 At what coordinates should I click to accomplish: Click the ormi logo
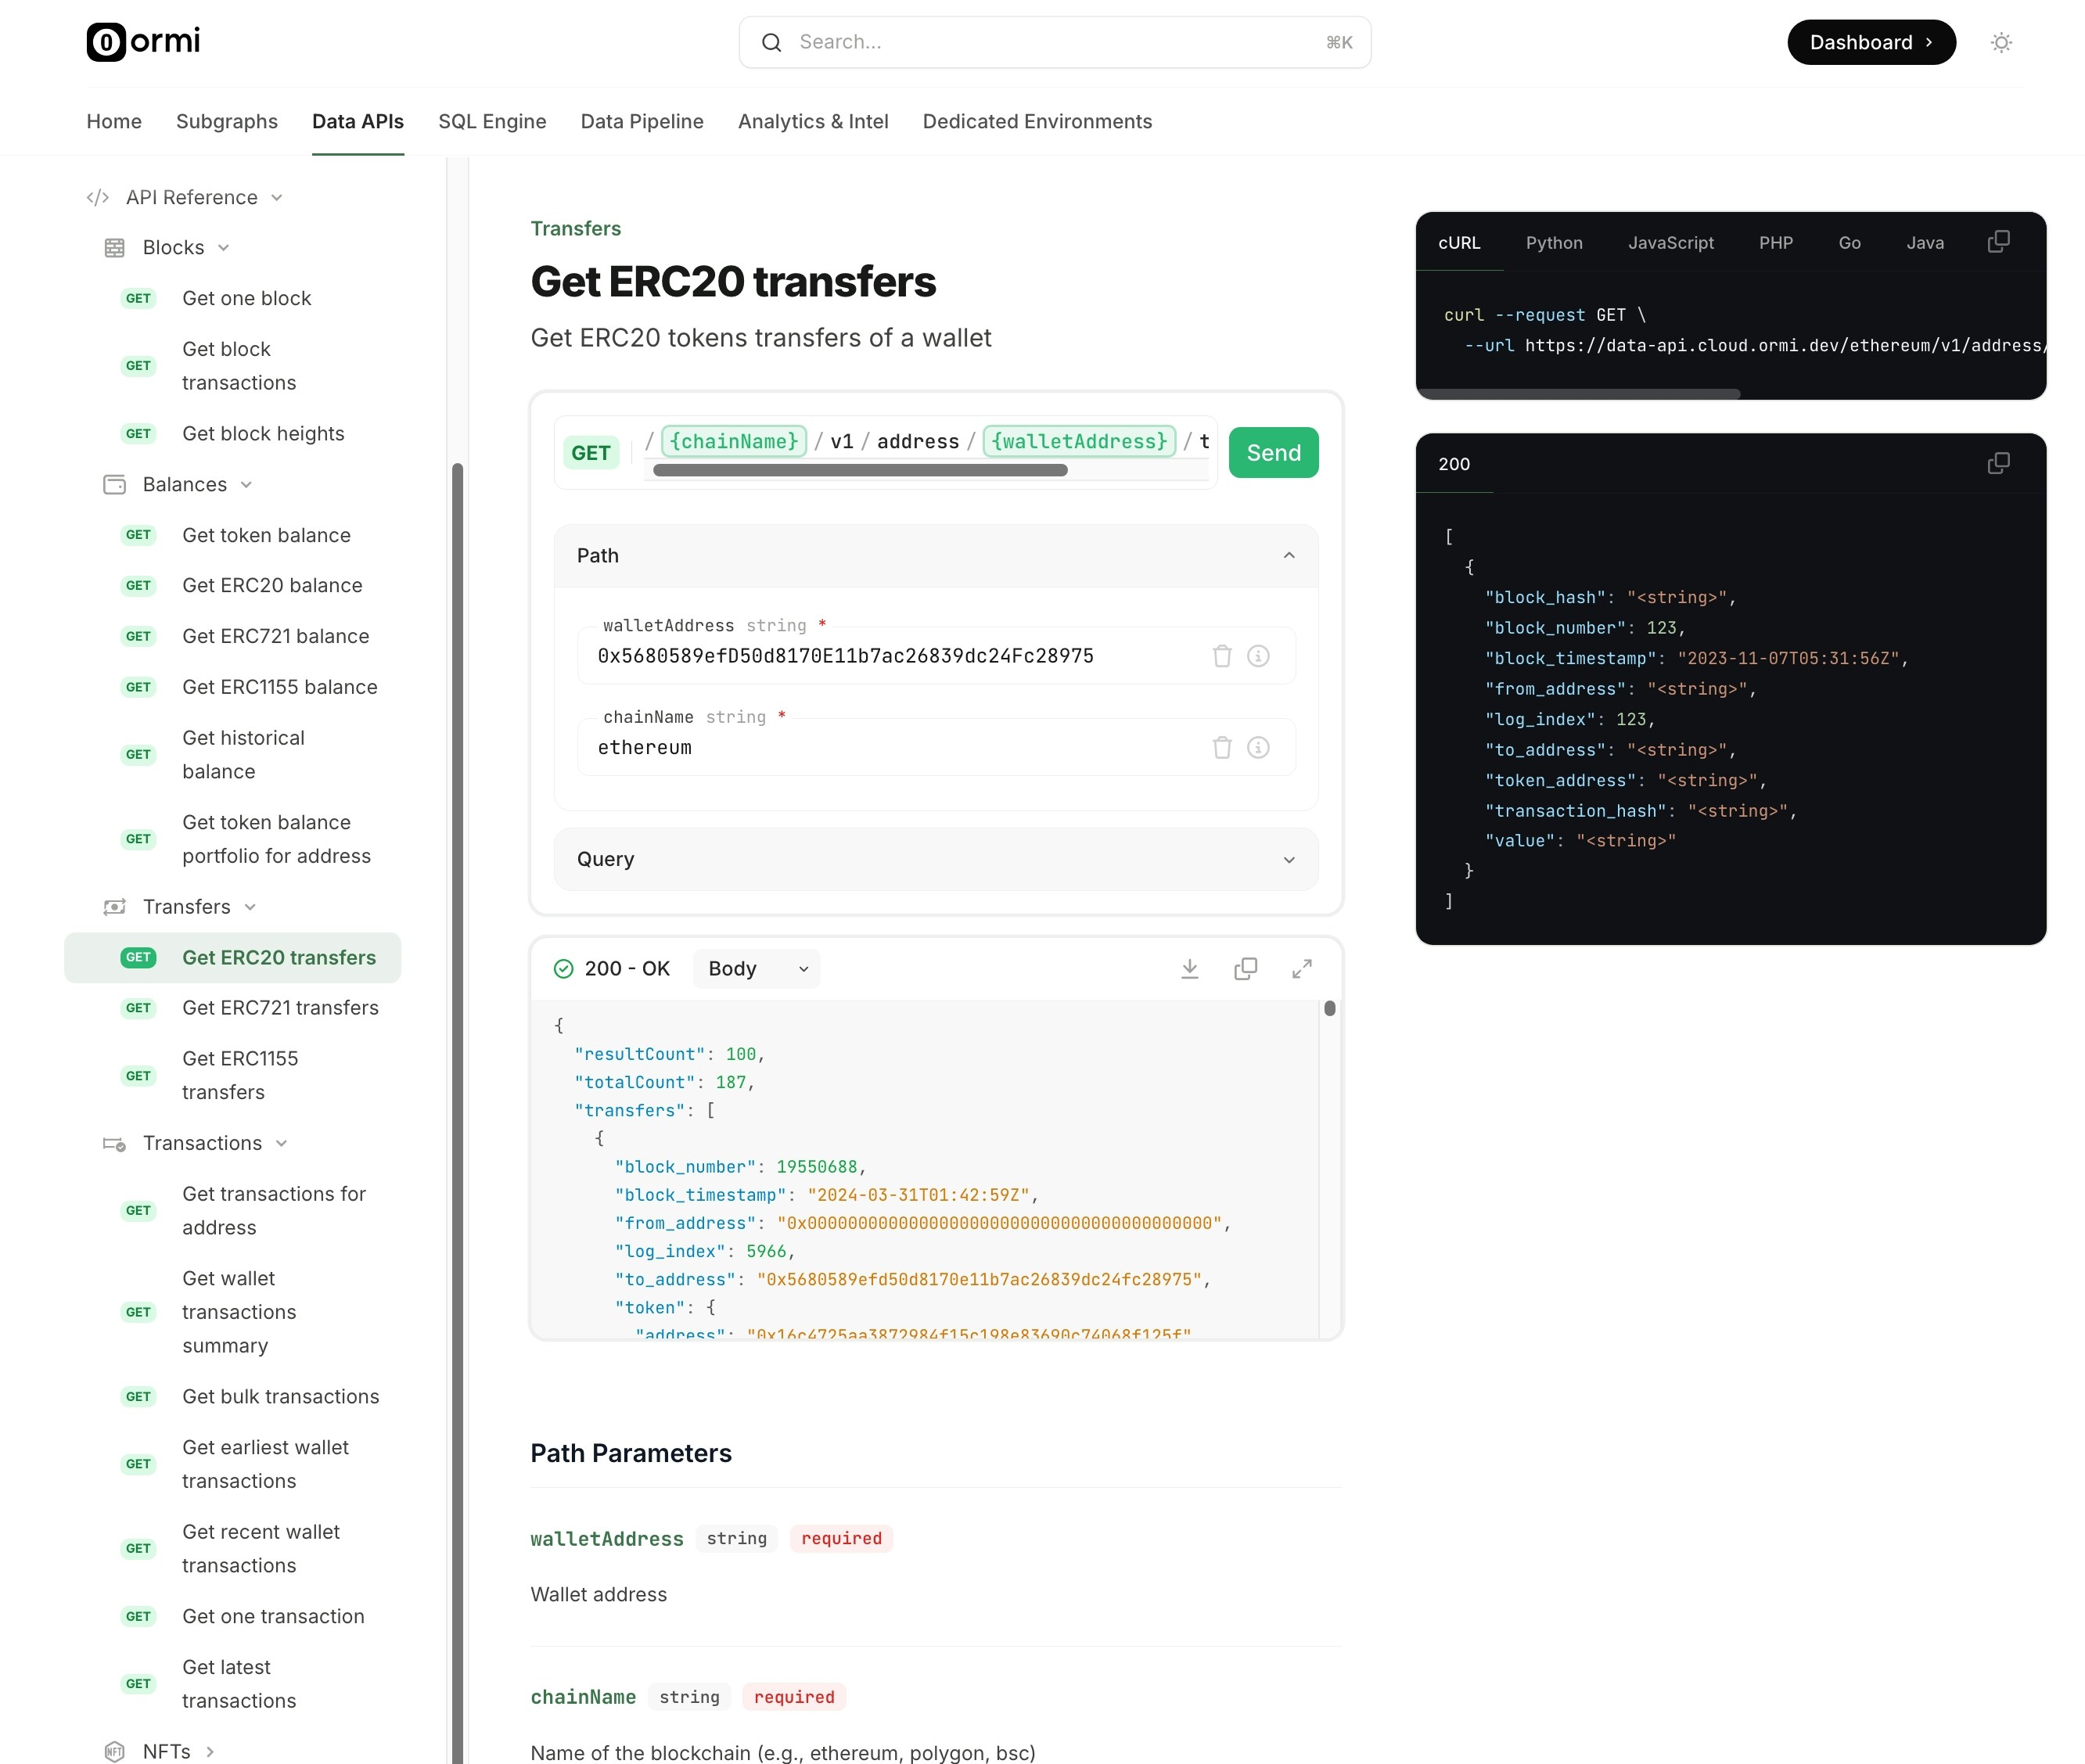[x=143, y=42]
